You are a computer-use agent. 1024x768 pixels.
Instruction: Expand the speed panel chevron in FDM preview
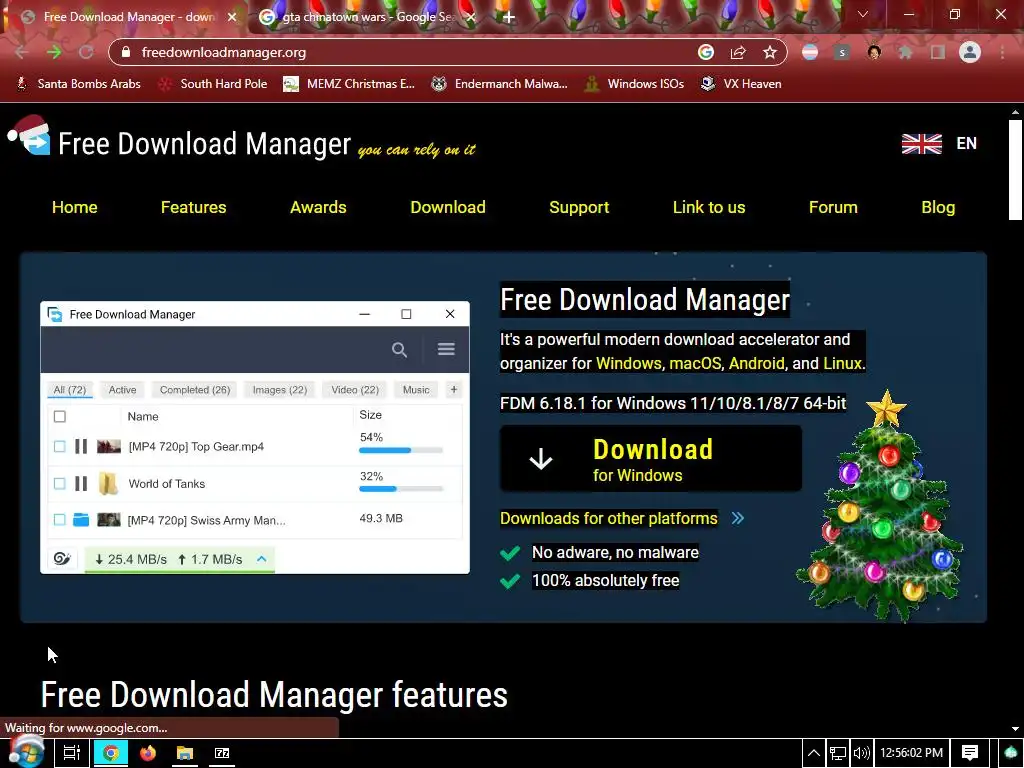[261, 559]
